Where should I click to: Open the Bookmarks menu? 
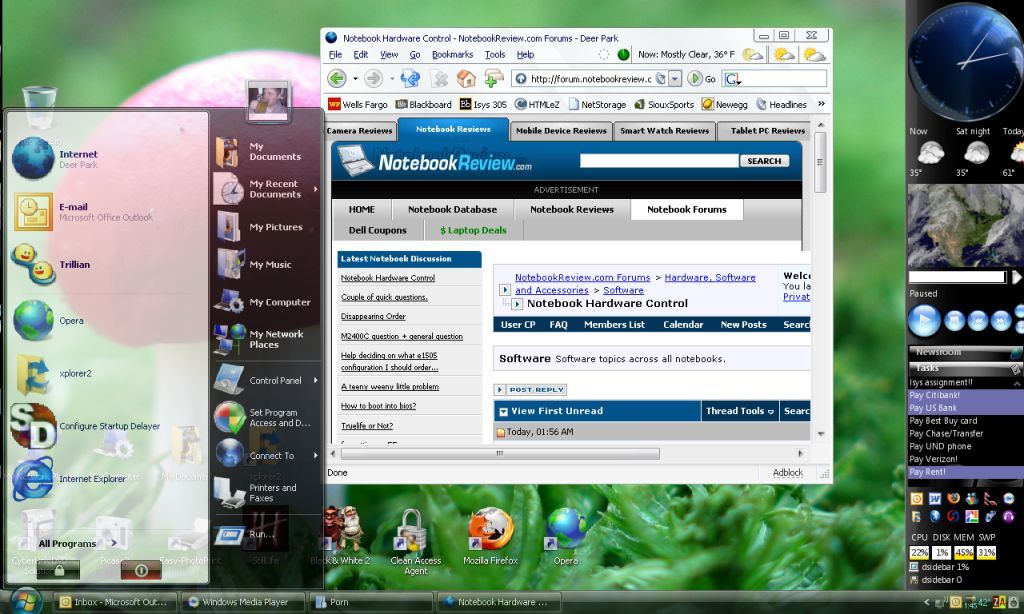(x=452, y=55)
